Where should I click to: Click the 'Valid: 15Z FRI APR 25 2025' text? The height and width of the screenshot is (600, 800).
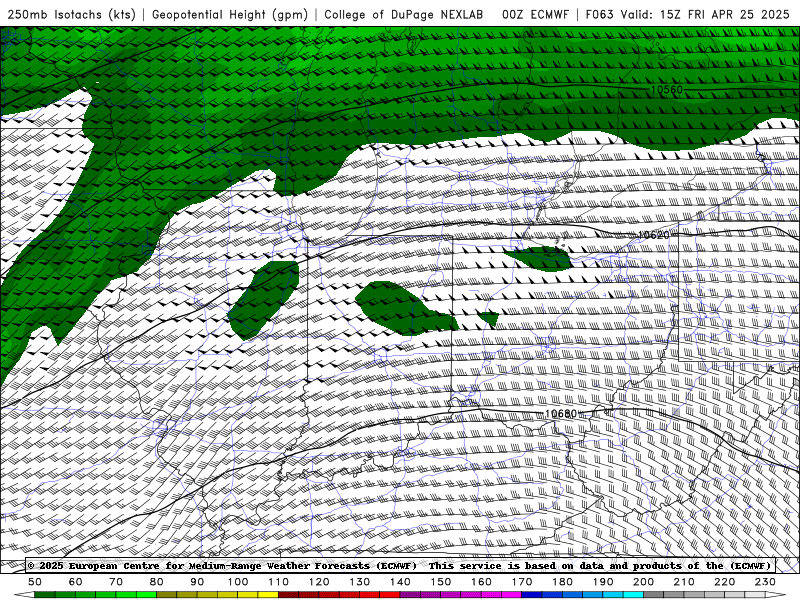705,14
